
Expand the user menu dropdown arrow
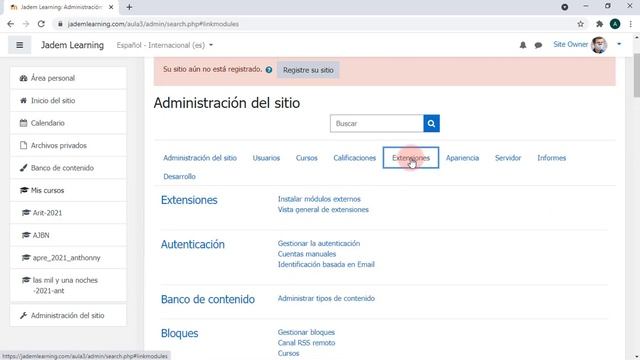click(619, 44)
